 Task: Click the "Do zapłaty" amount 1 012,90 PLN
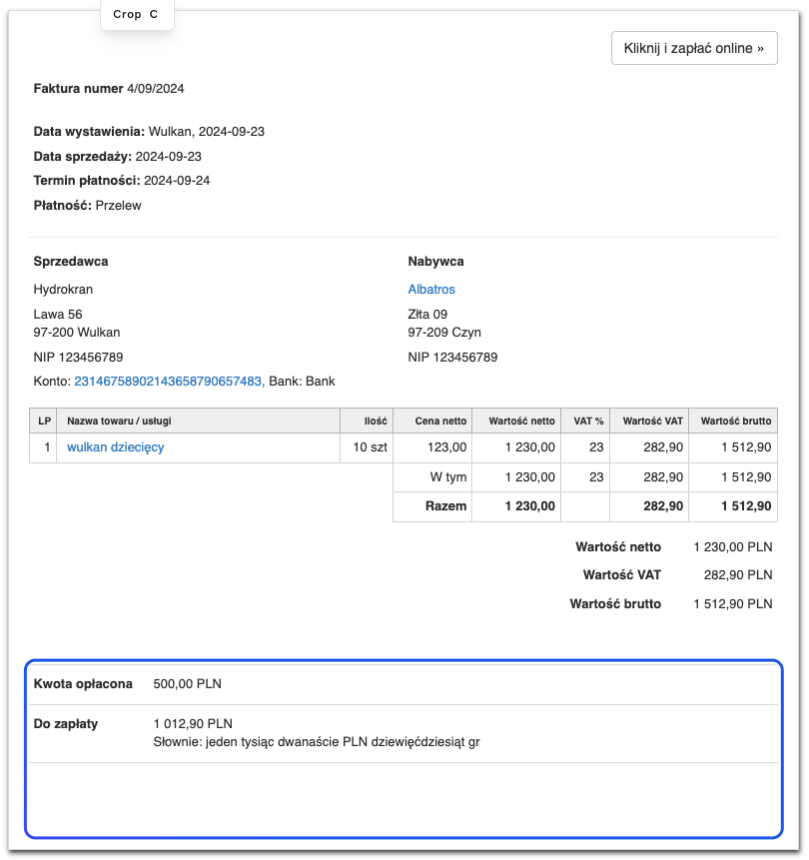tap(193, 724)
